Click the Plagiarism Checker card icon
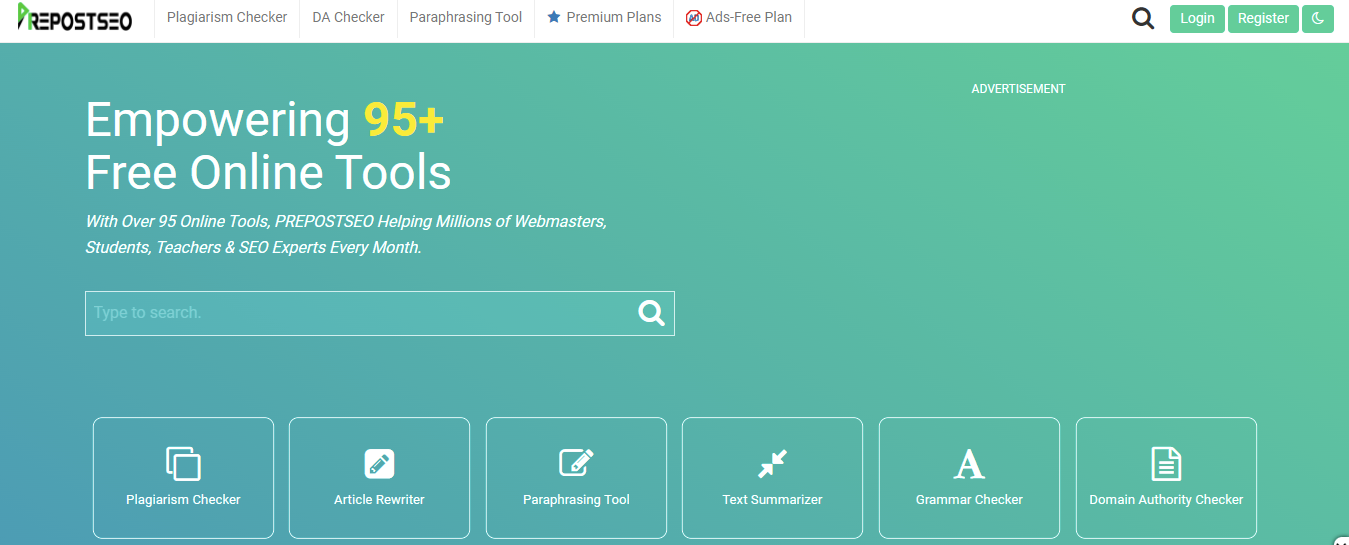This screenshot has width=1349, height=545. click(183, 464)
